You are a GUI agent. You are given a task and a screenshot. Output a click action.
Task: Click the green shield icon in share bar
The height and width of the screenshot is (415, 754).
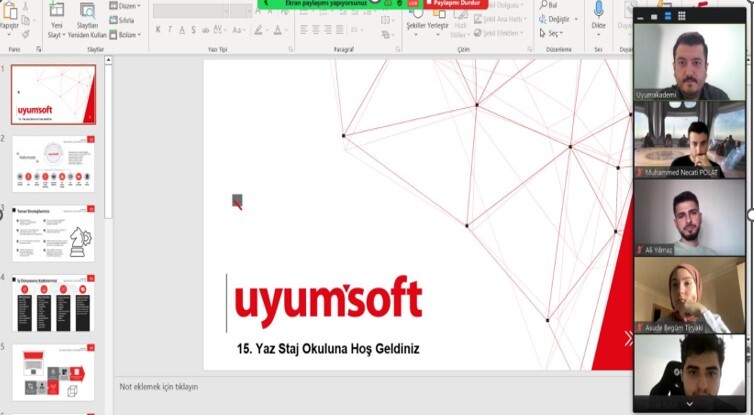pyautogui.click(x=399, y=3)
